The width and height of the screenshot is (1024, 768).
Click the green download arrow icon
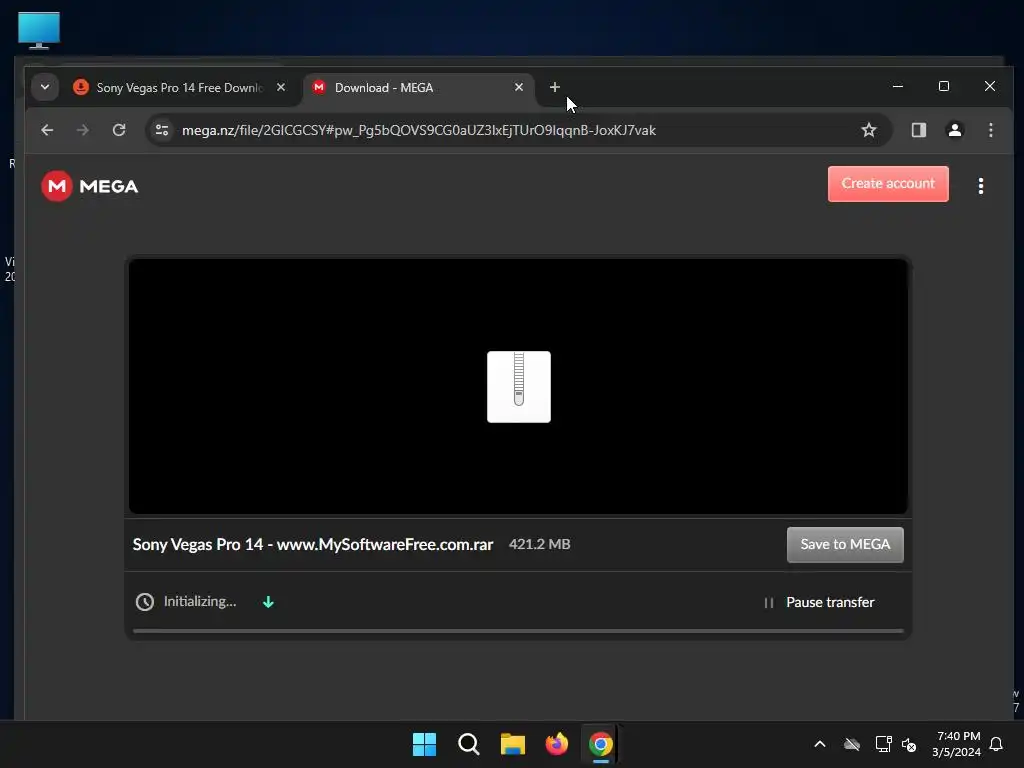pyautogui.click(x=268, y=602)
